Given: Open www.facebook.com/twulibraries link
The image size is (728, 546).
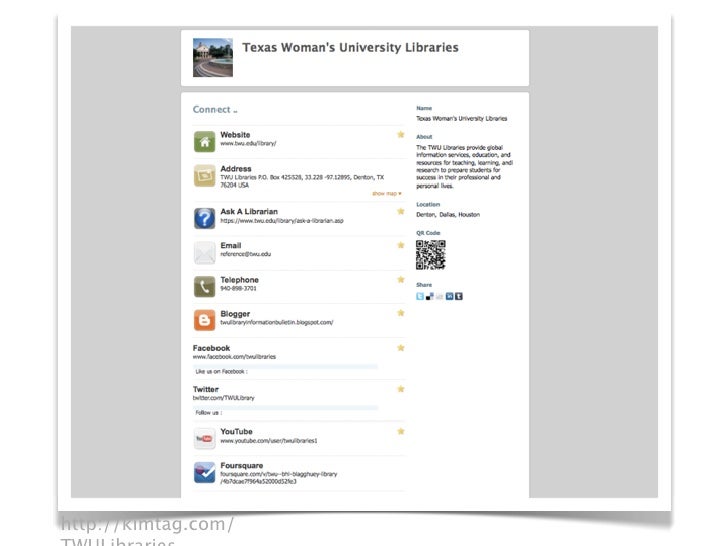Looking at the screenshot, I should click(234, 357).
